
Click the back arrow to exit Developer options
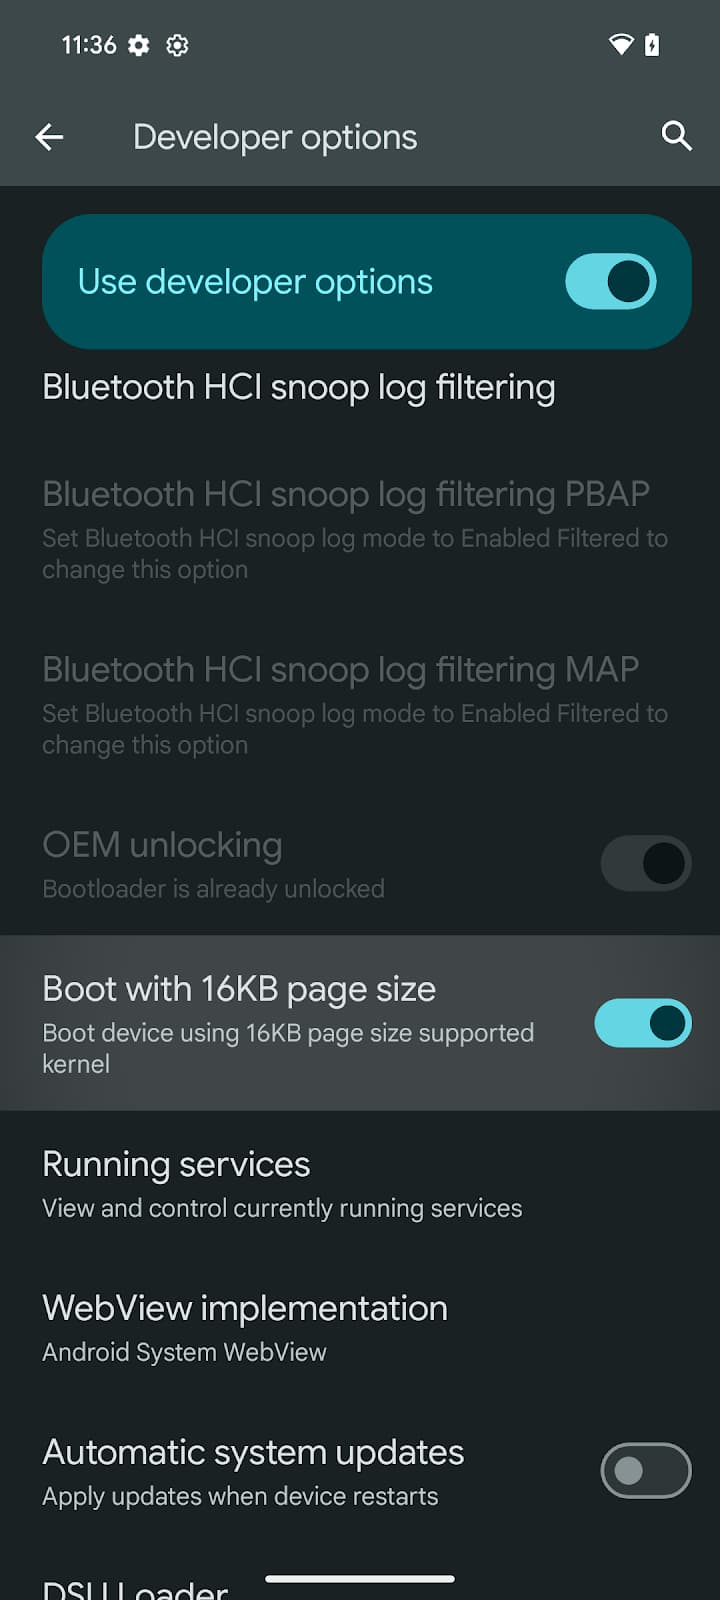click(49, 137)
